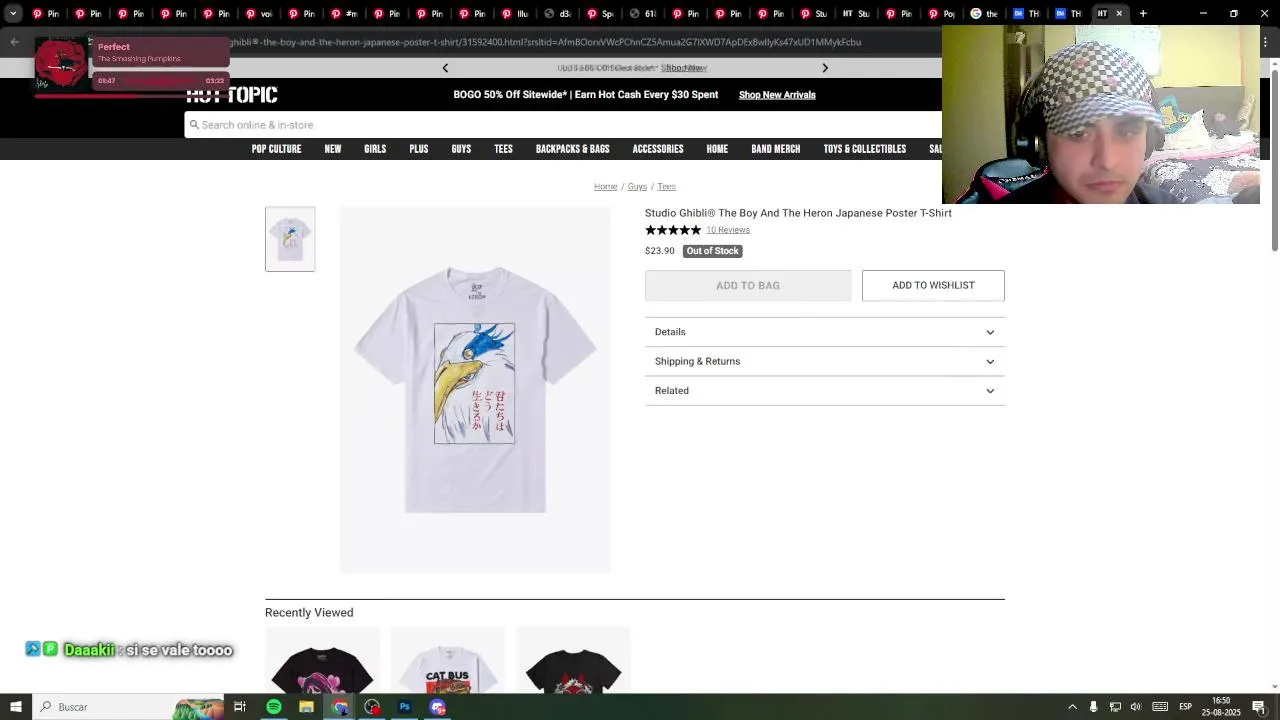
Task: Open the tab search dropdown arrow
Action: (x=13, y=13)
